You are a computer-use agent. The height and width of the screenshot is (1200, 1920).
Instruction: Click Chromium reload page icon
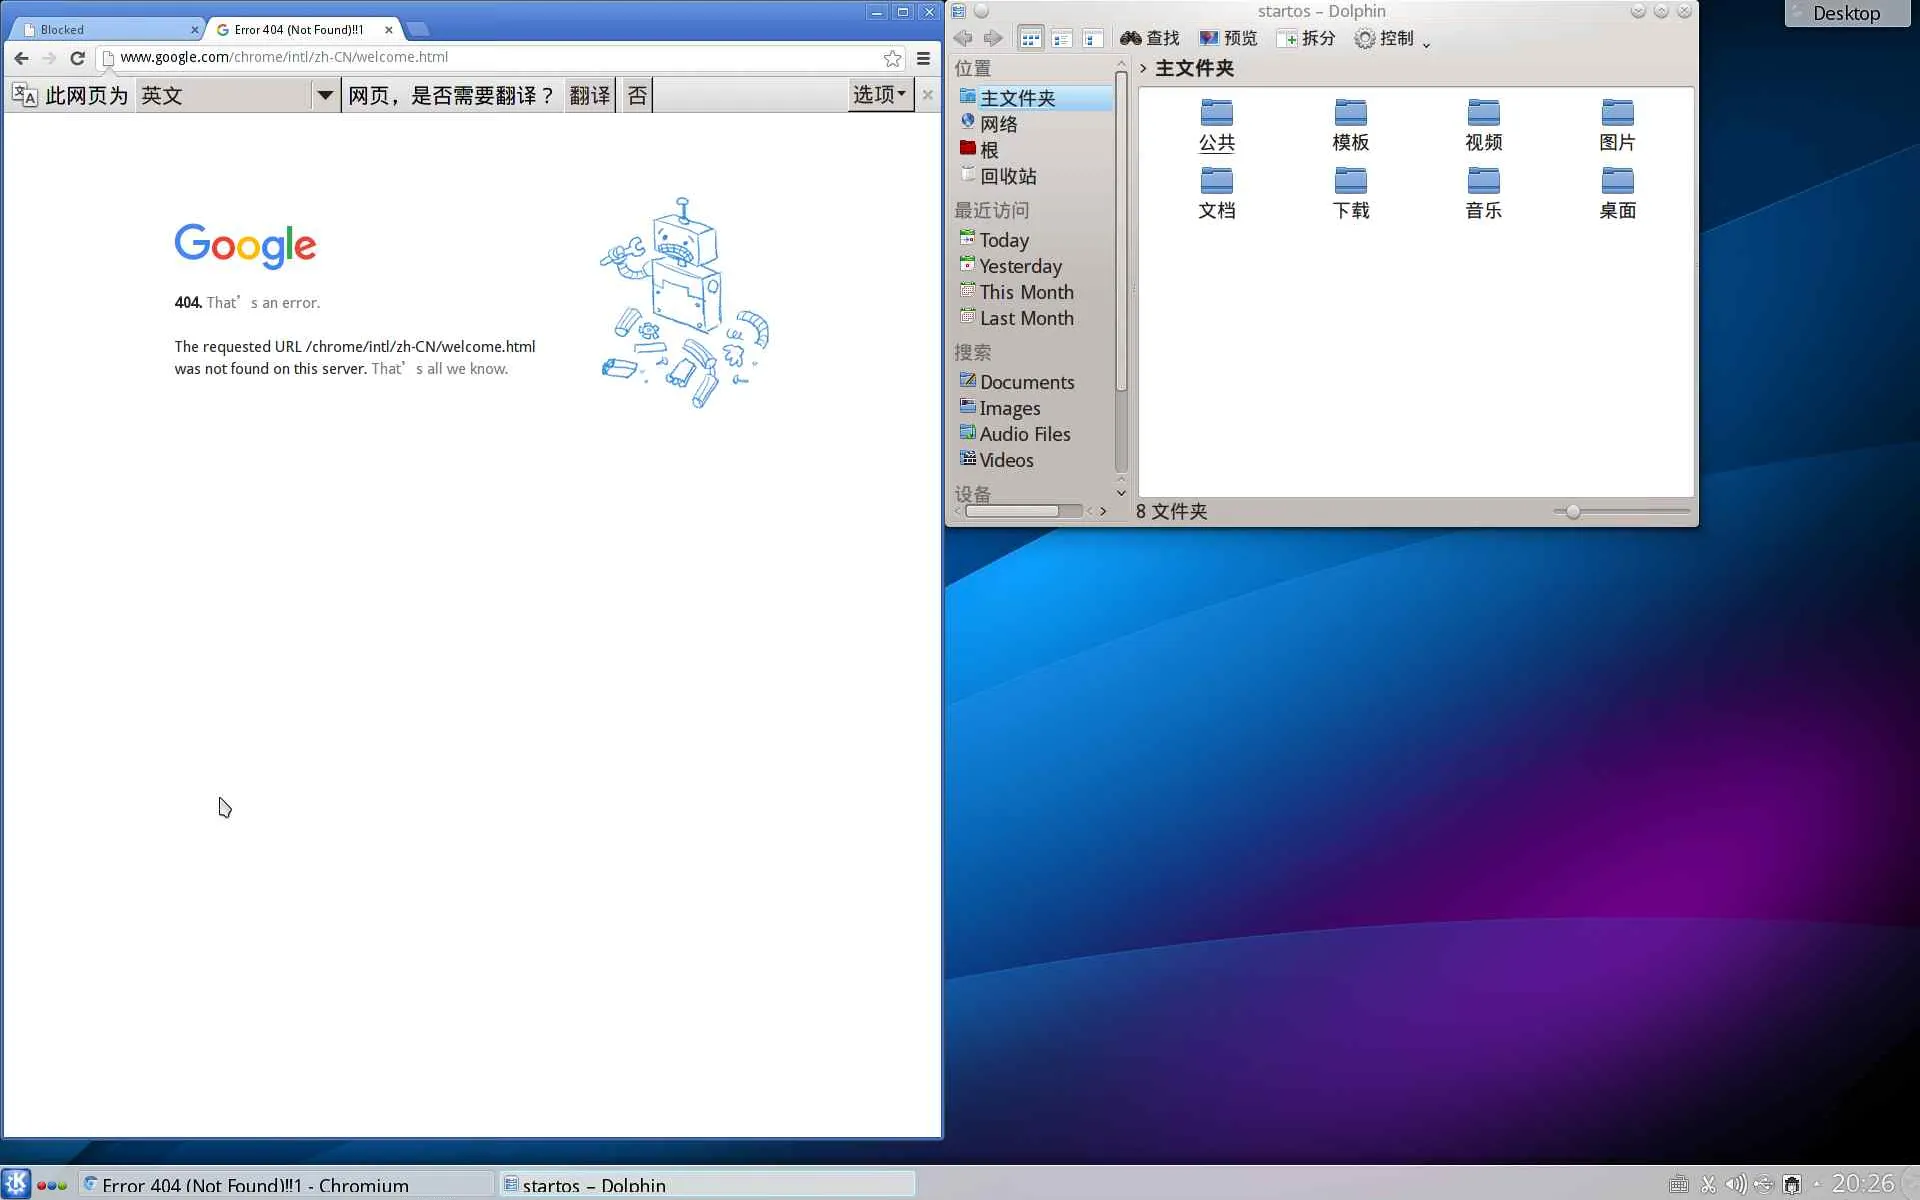coord(77,58)
